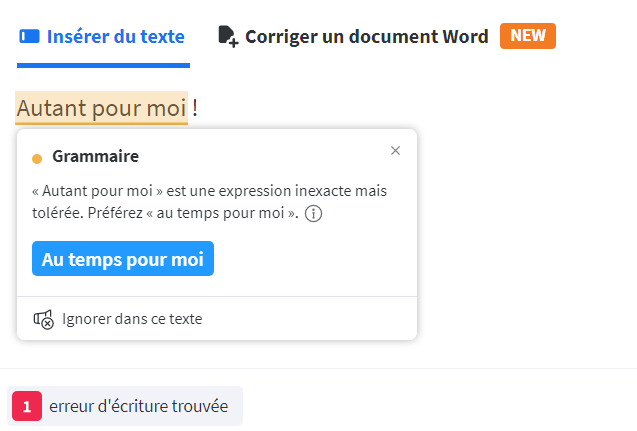Open the Corriger un document Word tab
The width and height of the screenshot is (637, 431).
[x=353, y=37]
